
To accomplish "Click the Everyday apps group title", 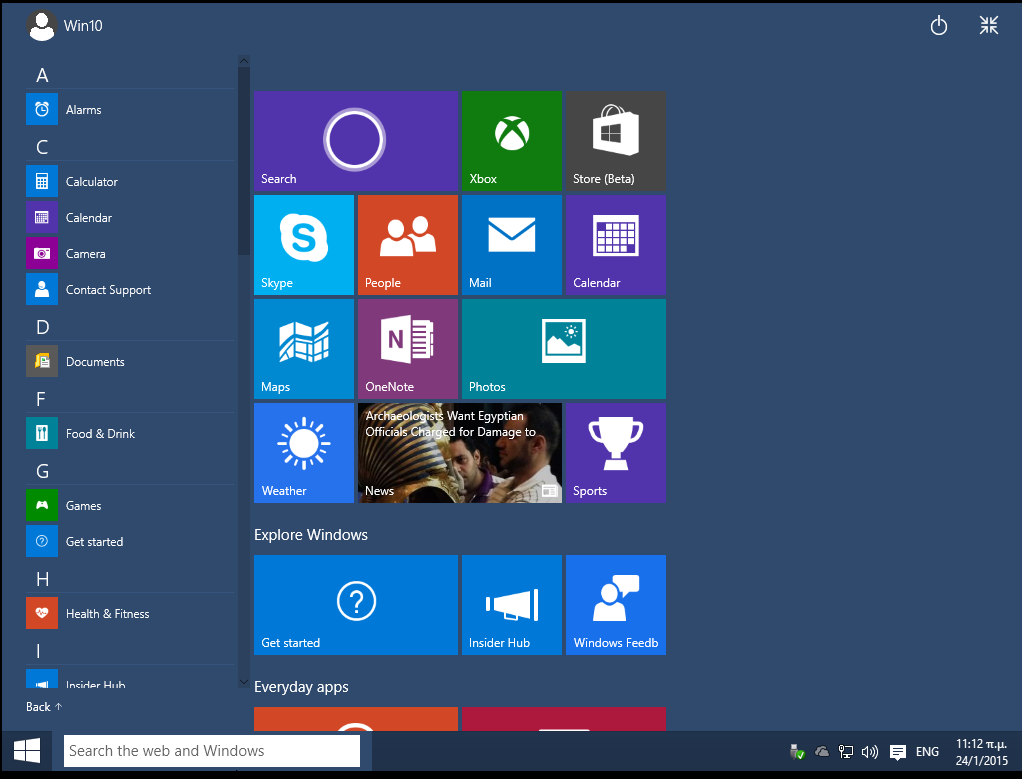I will tap(301, 687).
